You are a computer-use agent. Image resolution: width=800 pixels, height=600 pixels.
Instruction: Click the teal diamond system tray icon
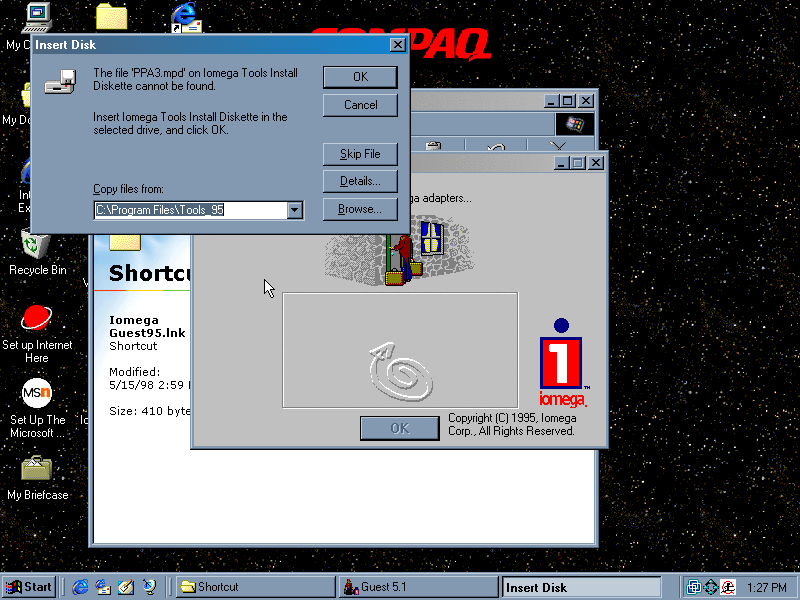tap(711, 587)
